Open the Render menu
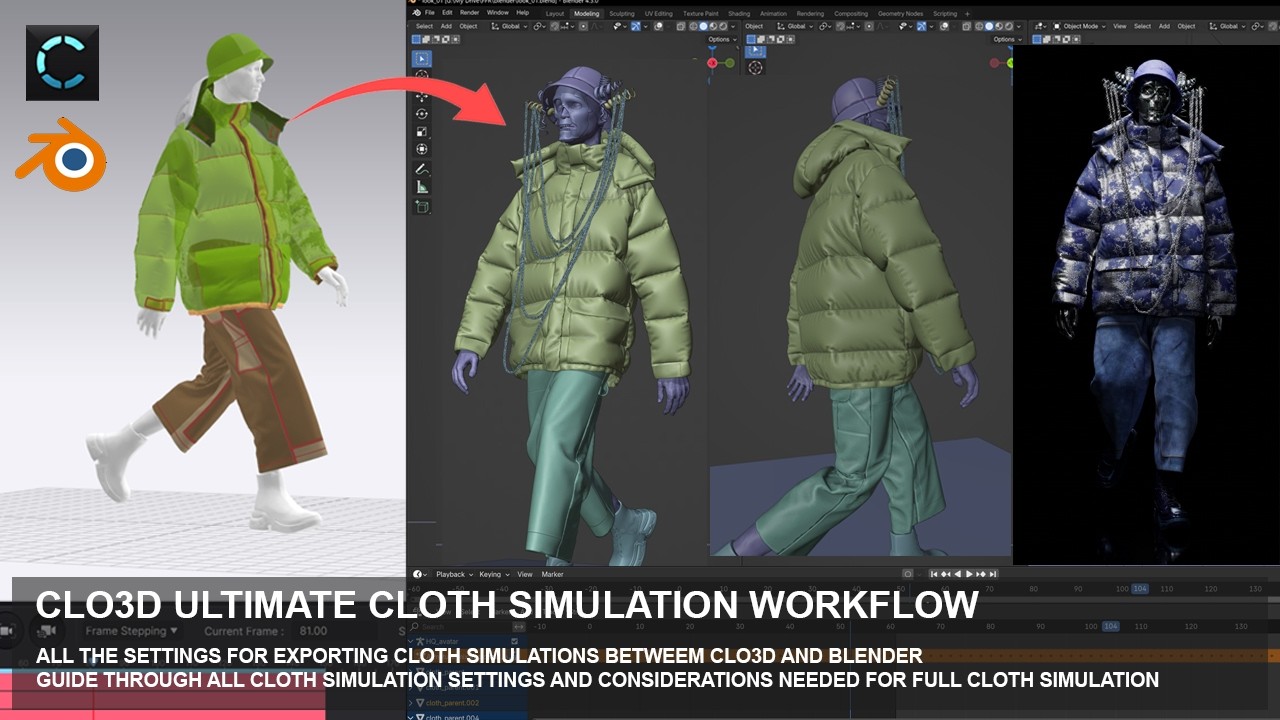 pyautogui.click(x=469, y=13)
